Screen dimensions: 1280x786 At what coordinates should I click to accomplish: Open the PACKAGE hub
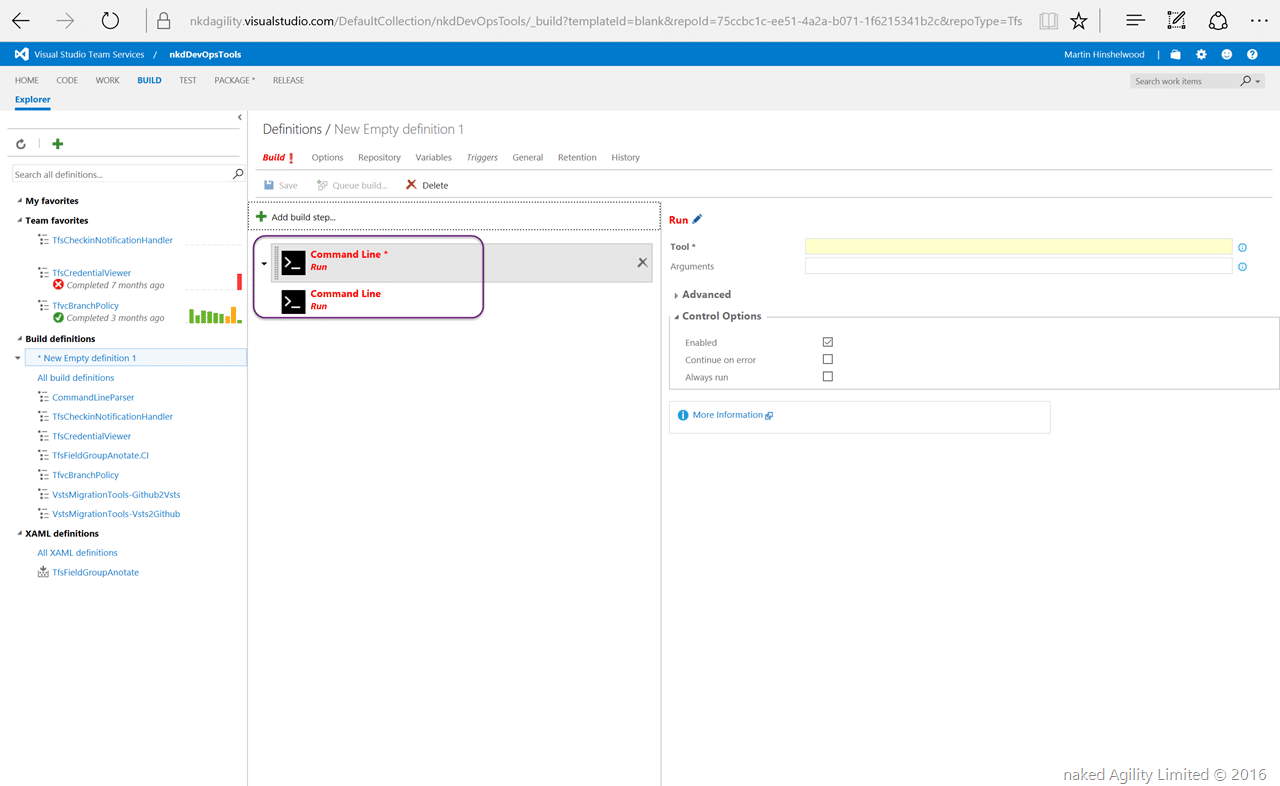point(234,80)
